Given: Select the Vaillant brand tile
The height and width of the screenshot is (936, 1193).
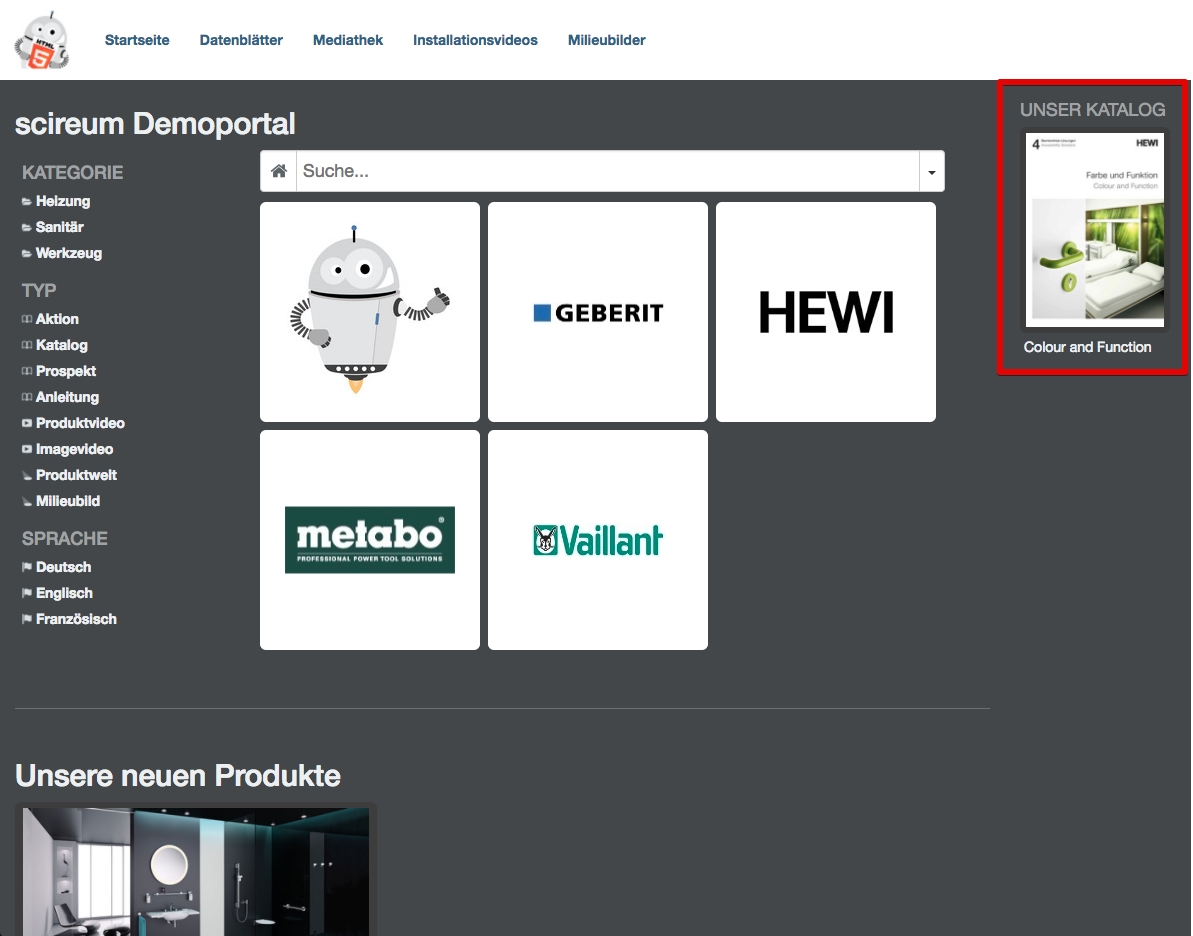Looking at the screenshot, I should click(x=598, y=540).
